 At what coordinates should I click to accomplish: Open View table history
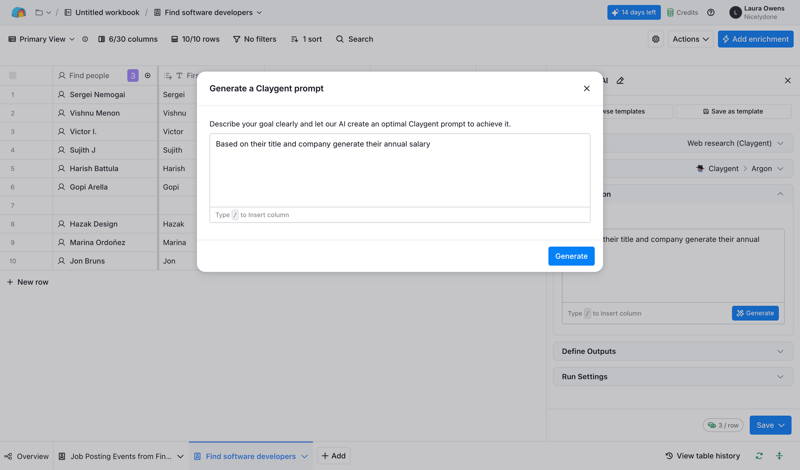[703, 456]
